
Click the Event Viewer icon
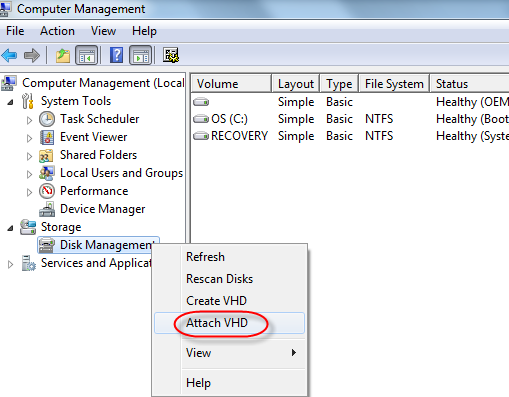tap(47, 137)
